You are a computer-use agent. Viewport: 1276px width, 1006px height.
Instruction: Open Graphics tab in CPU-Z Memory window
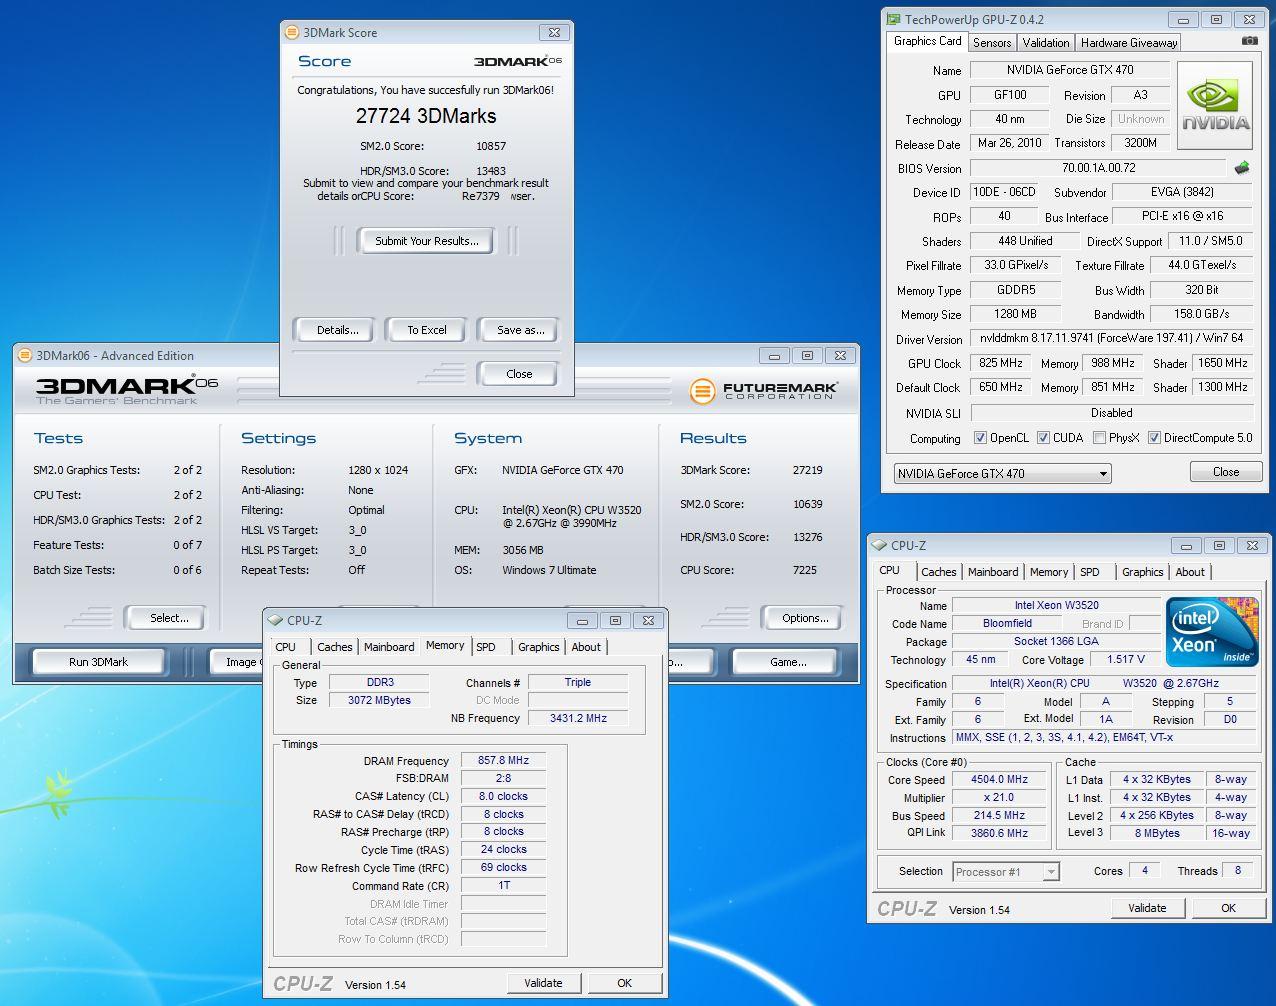coord(538,647)
